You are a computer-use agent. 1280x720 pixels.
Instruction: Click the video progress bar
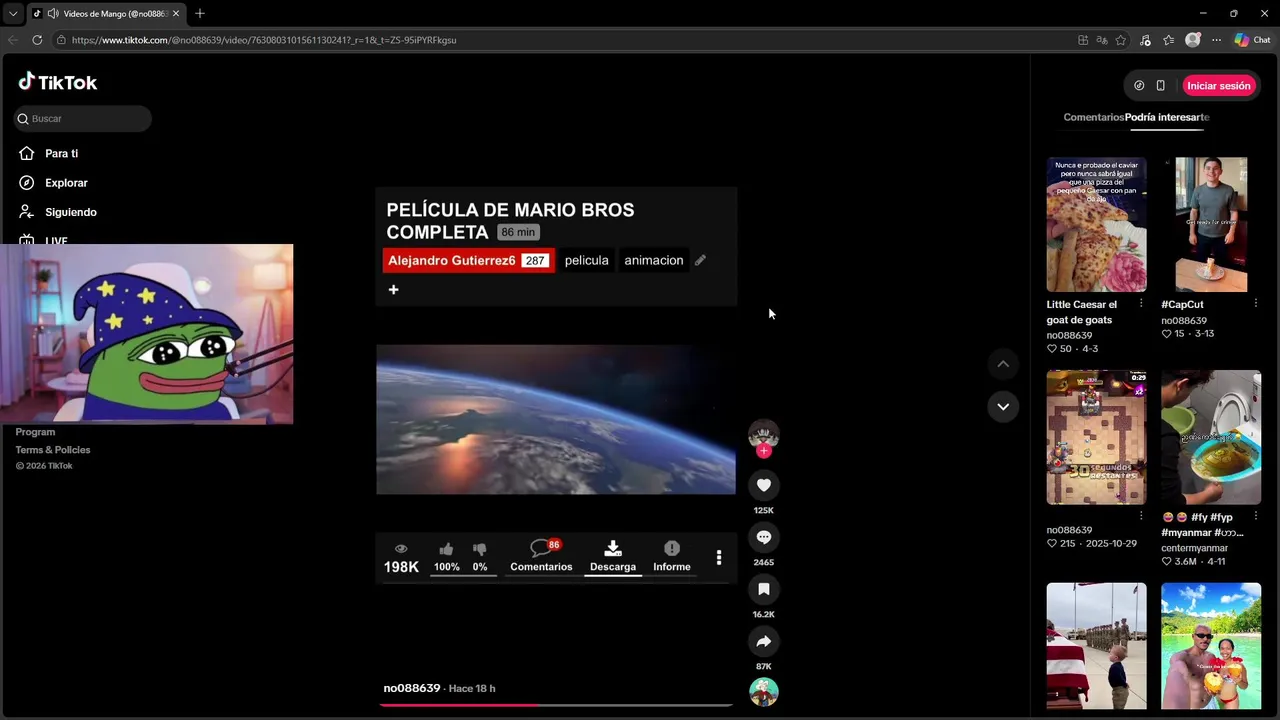[x=556, y=705]
